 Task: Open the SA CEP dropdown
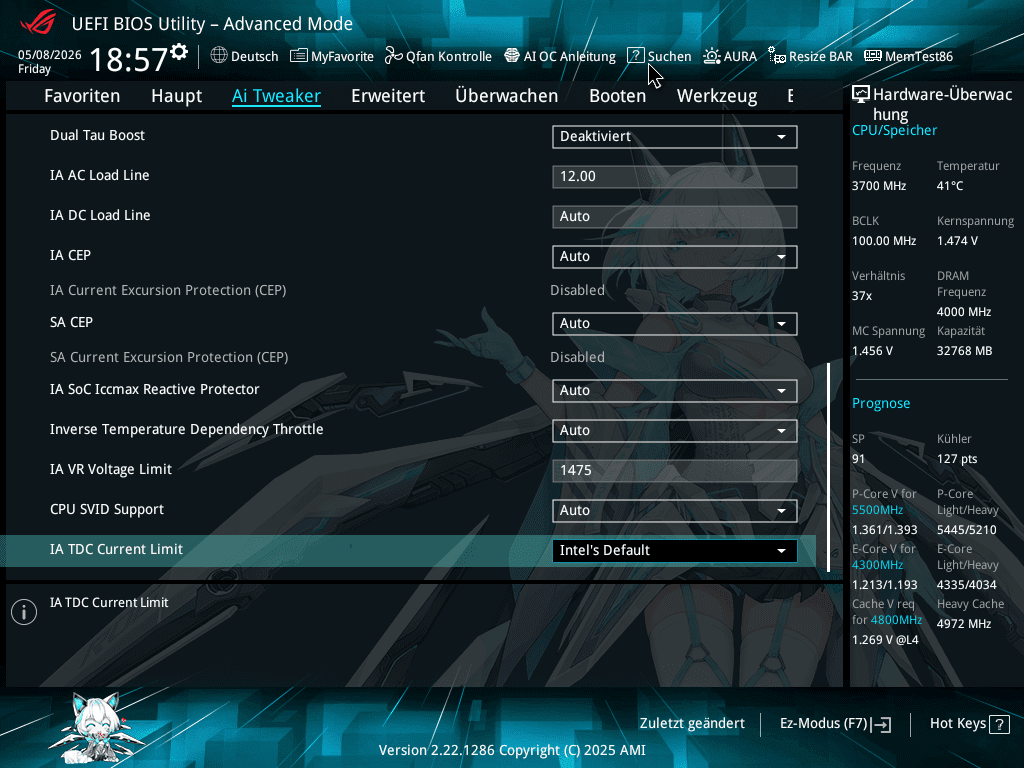(675, 323)
